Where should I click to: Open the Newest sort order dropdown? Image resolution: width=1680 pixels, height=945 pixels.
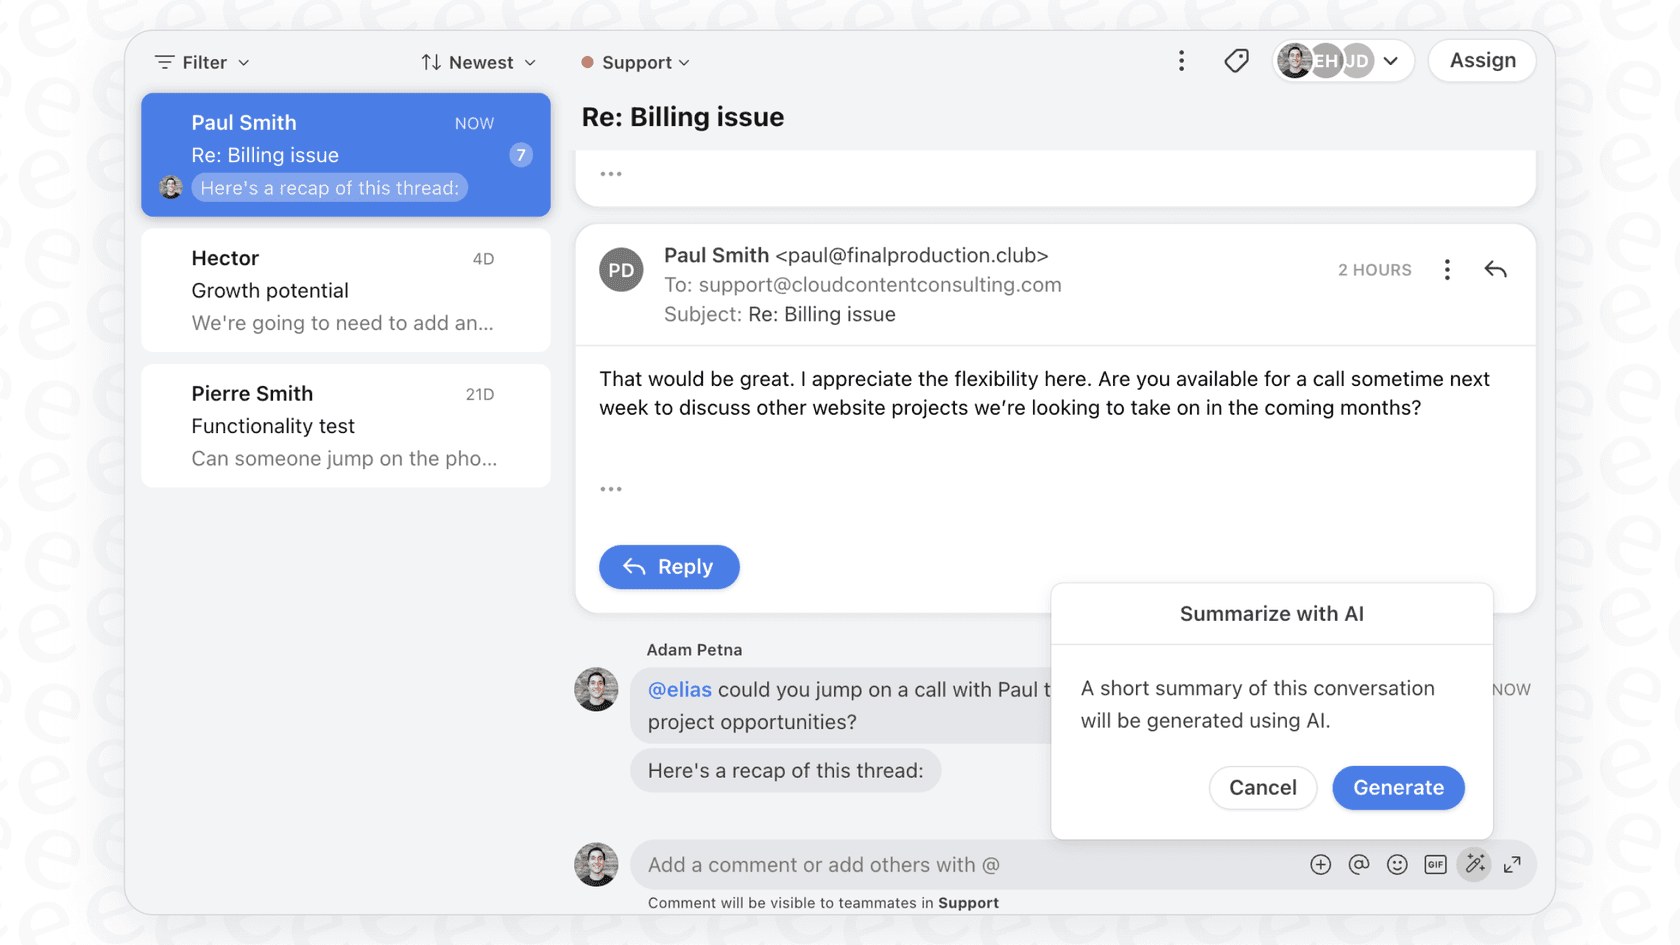click(477, 61)
